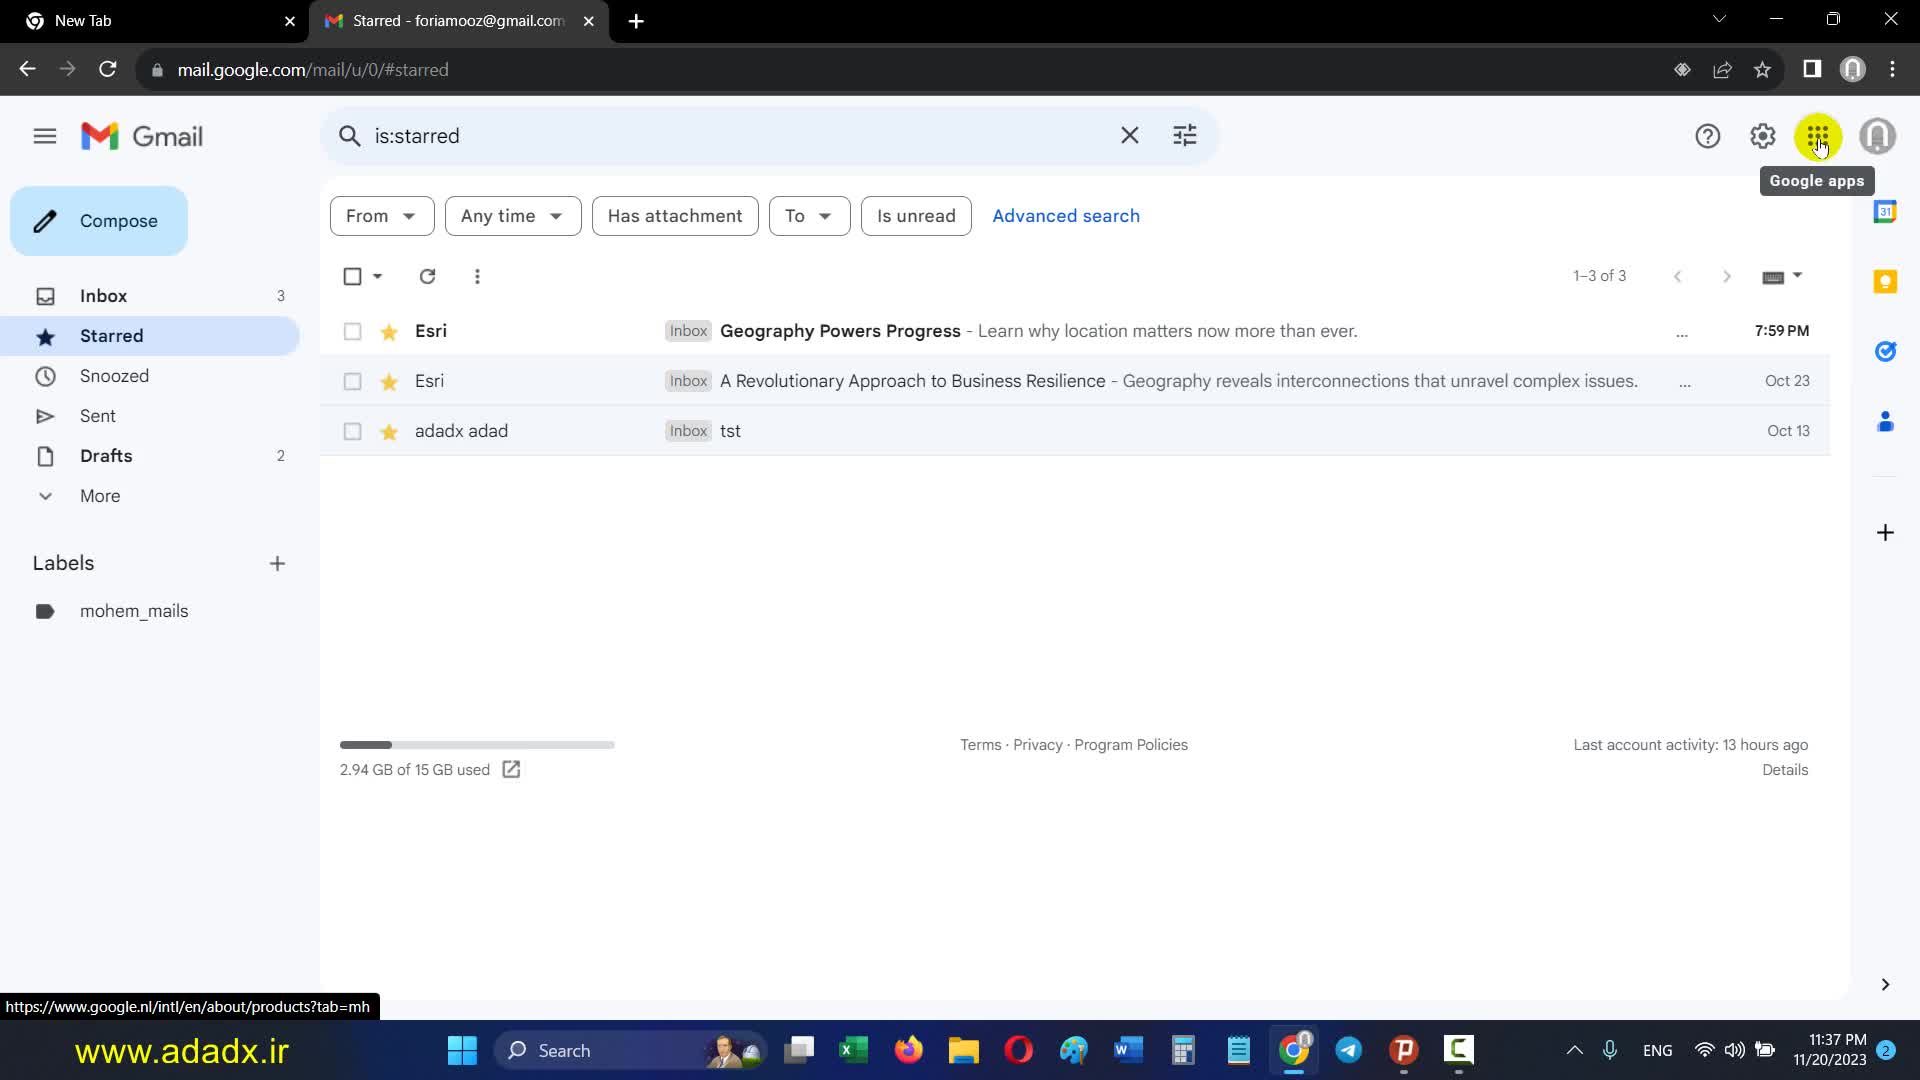Select checkbox for tst email
1920x1080 pixels.
(352, 431)
